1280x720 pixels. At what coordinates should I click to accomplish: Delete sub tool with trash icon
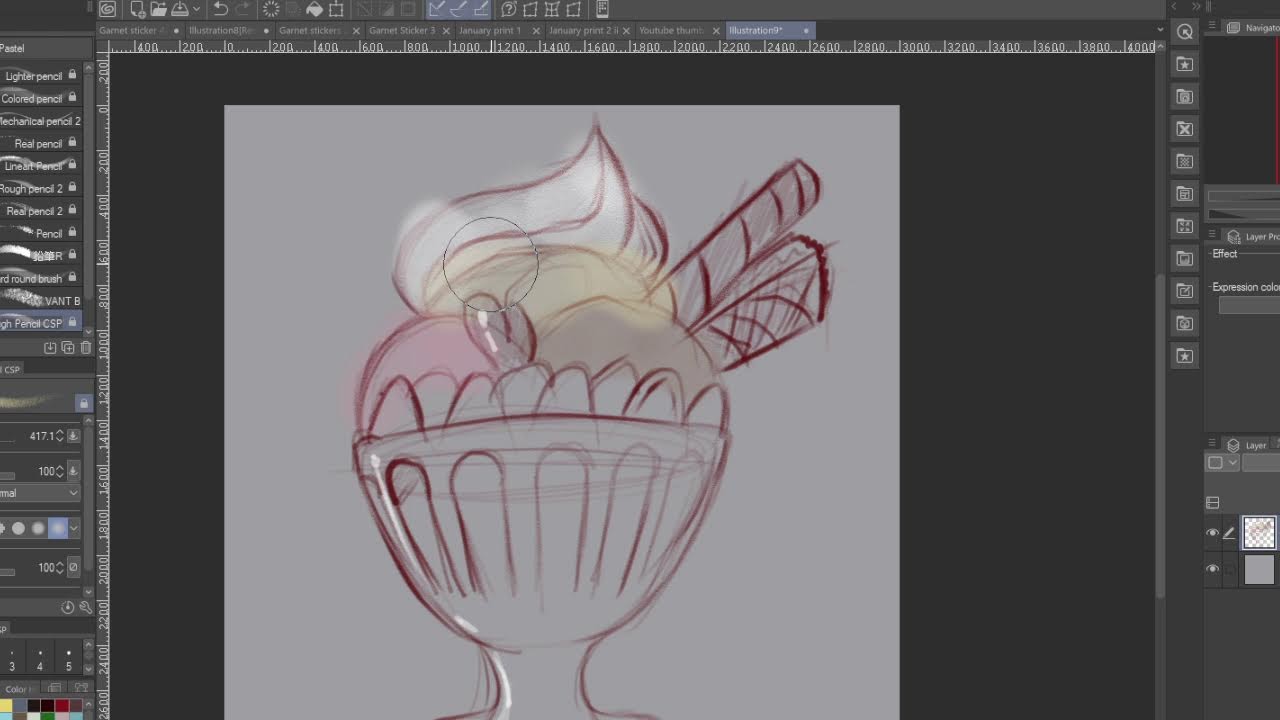click(x=84, y=348)
